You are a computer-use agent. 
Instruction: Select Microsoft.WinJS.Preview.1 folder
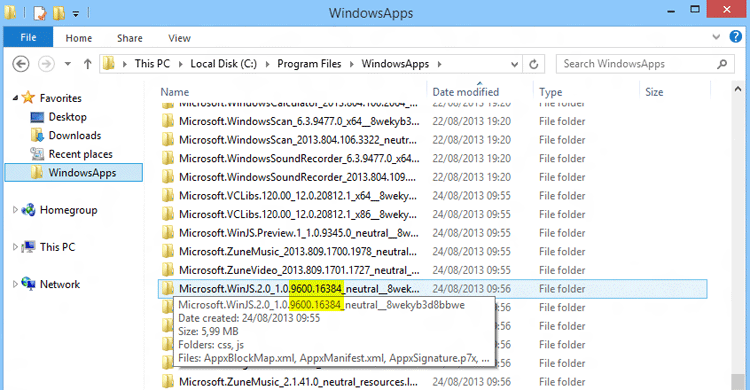(x=432, y=234)
